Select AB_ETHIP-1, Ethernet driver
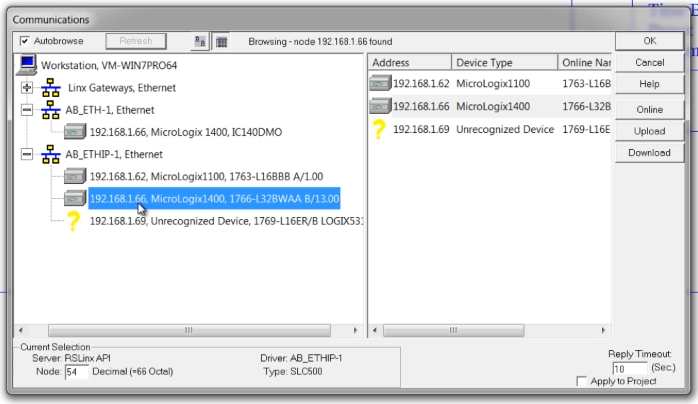Screen dimensions: 698x404 pyautogui.click(x=114, y=154)
